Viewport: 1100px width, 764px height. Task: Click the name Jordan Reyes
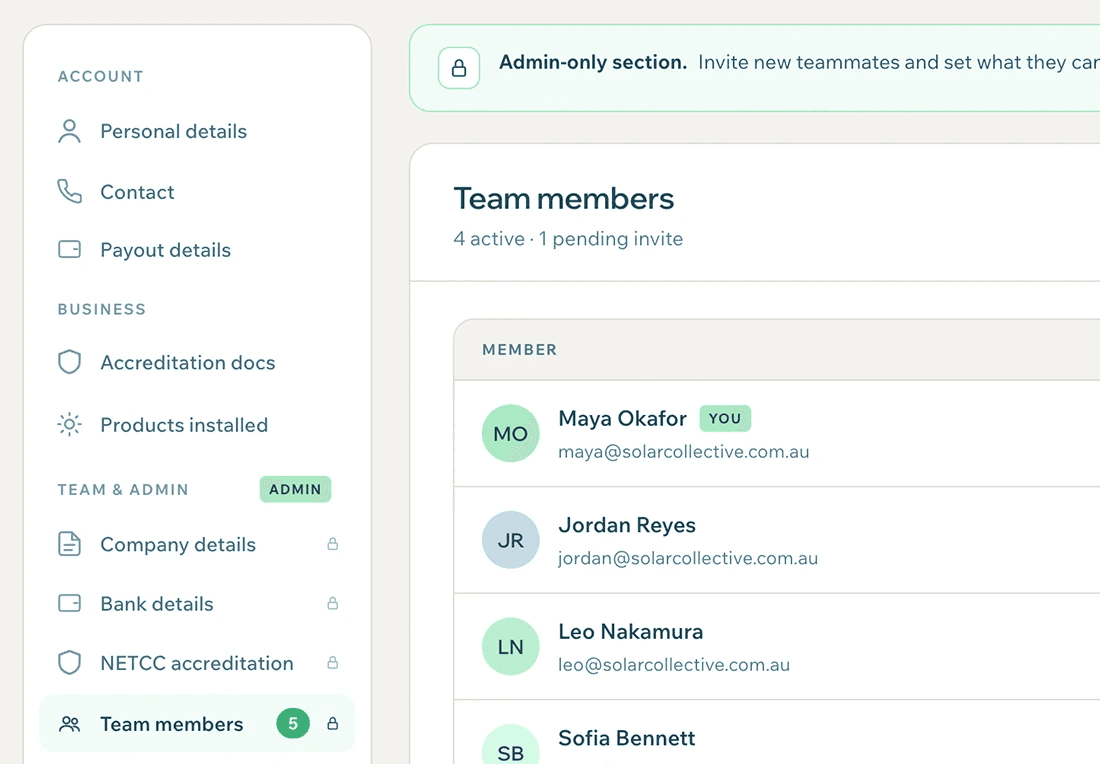click(x=627, y=525)
